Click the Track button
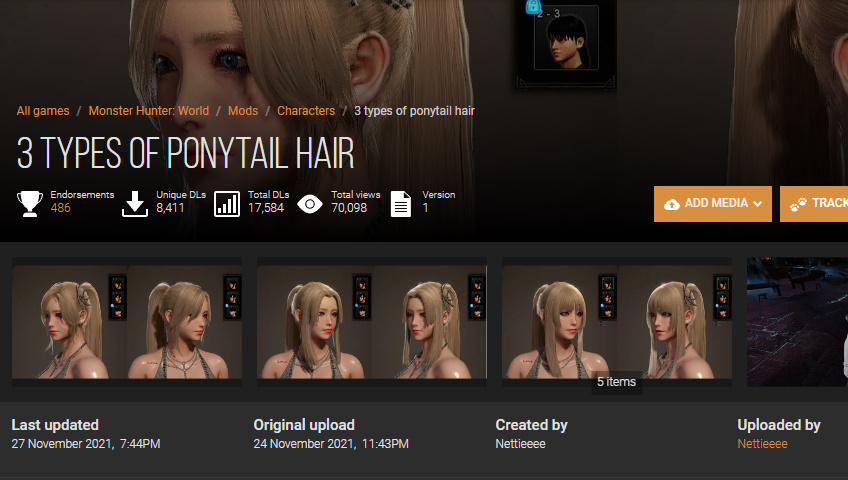 pos(814,204)
